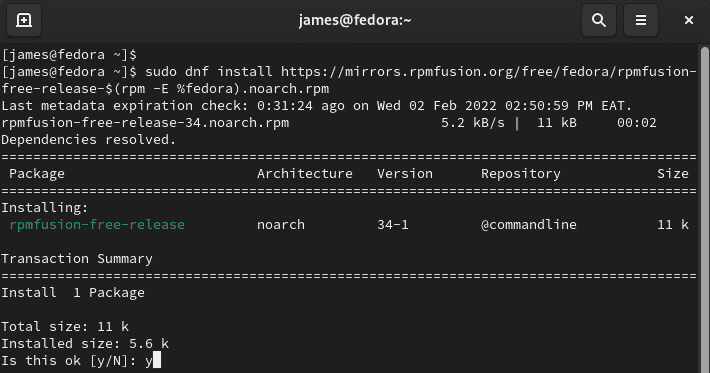Click the Package column header
The height and width of the screenshot is (373, 710).
tap(37, 174)
